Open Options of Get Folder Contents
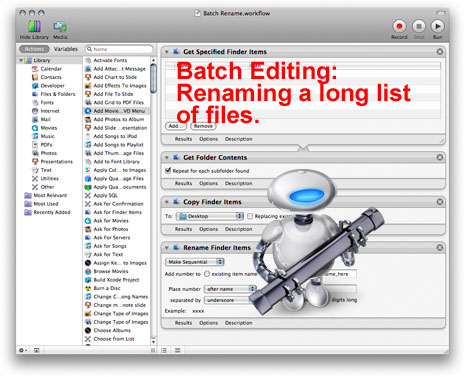 click(x=208, y=183)
